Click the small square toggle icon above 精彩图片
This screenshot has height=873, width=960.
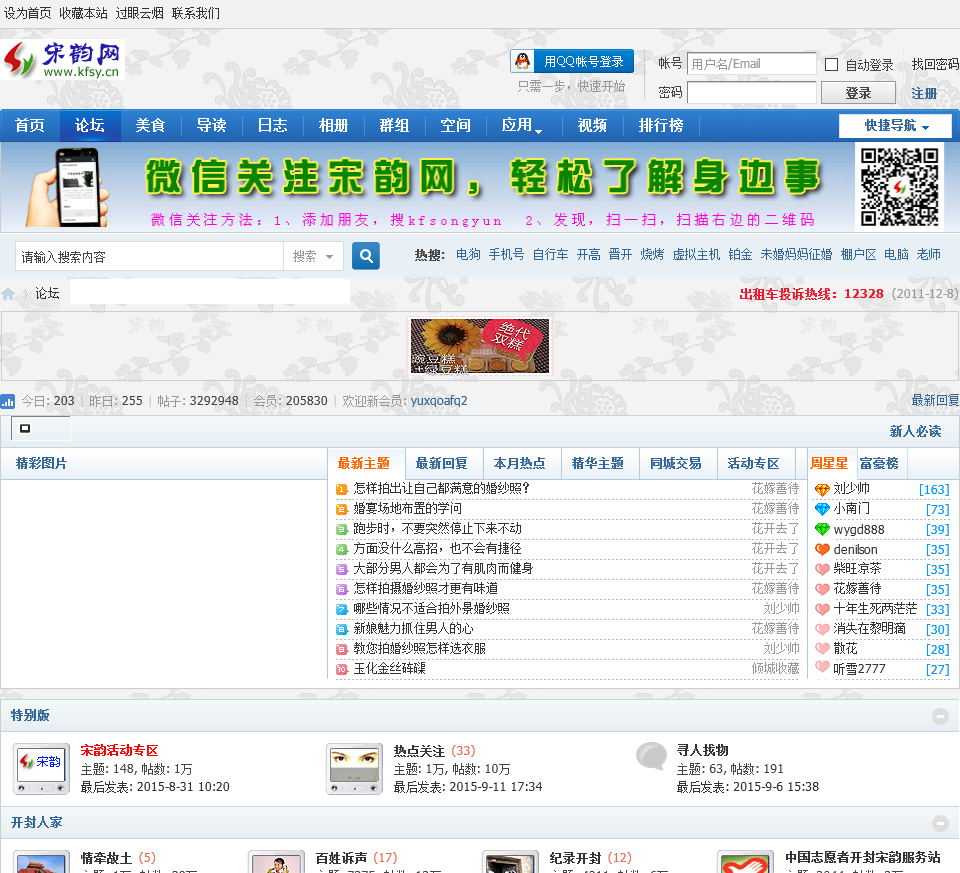[25, 429]
